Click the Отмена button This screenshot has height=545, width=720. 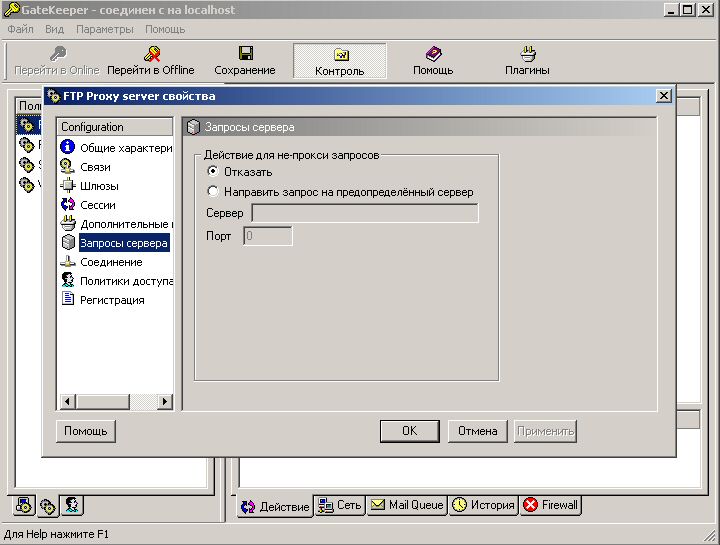pyautogui.click(x=478, y=431)
